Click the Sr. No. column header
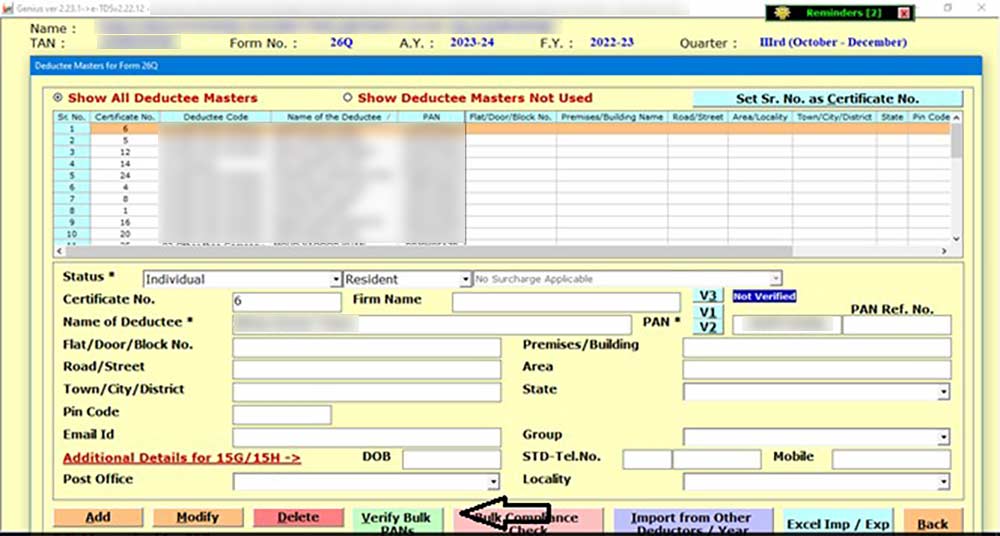Image resolution: width=1000 pixels, height=536 pixels. tap(72, 117)
